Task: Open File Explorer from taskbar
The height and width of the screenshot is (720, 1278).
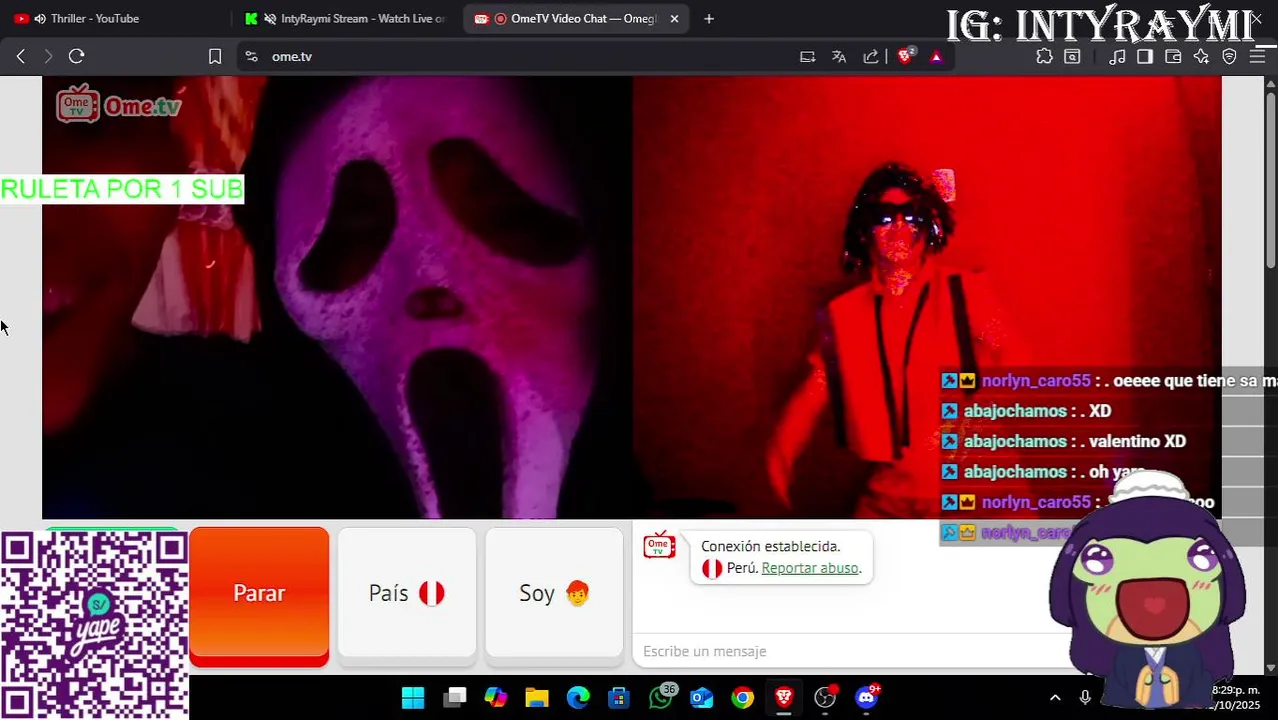Action: coord(537,698)
